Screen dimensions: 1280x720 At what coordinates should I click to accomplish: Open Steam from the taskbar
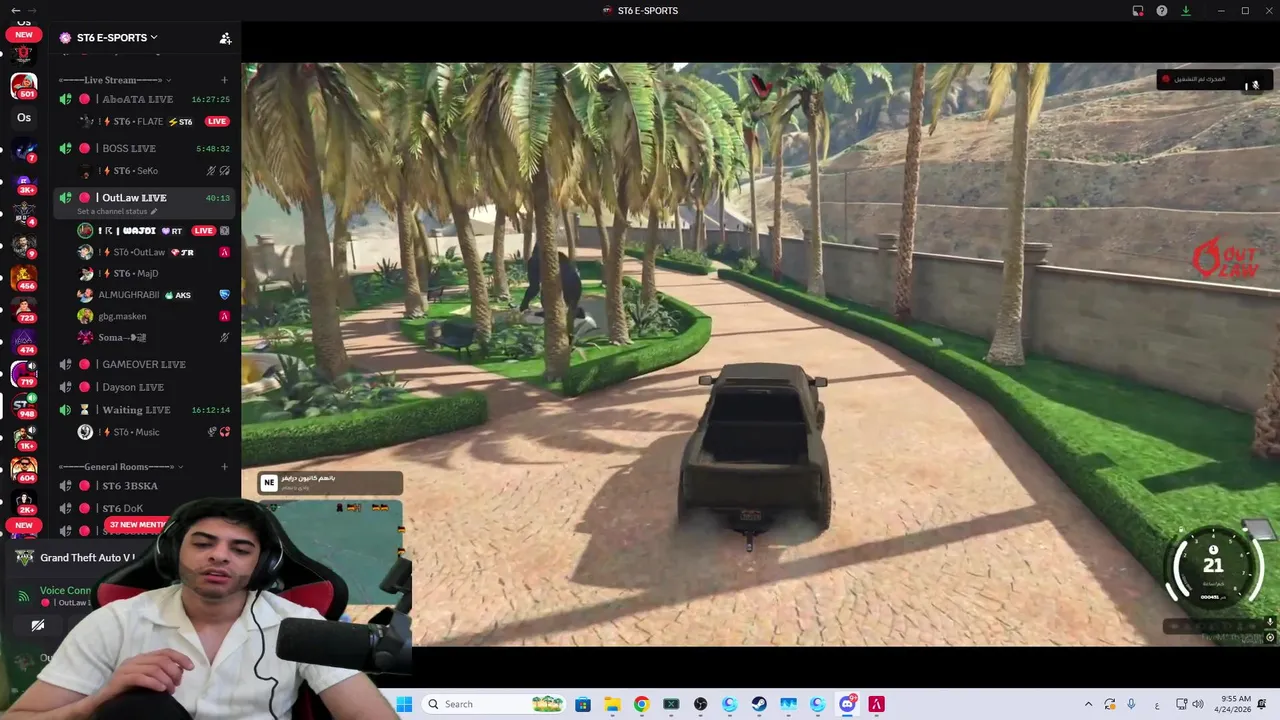coord(759,704)
